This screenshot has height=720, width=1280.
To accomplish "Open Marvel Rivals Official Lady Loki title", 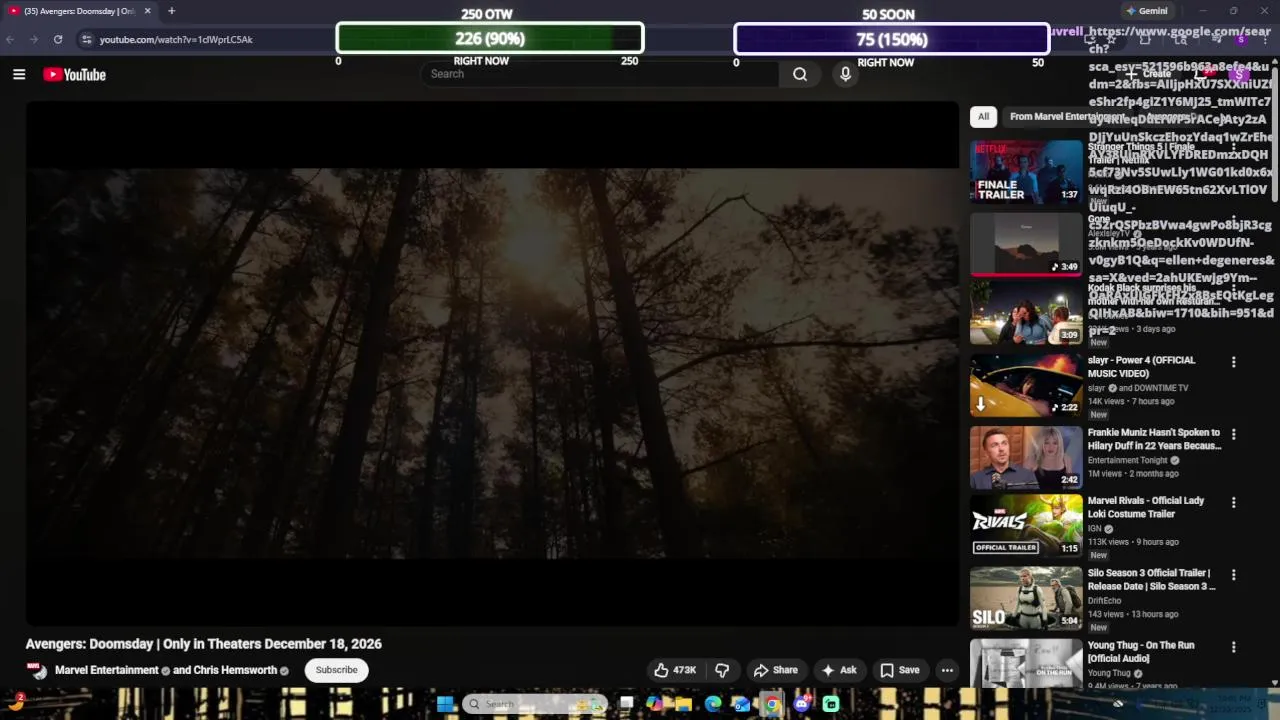I will 1146,507.
